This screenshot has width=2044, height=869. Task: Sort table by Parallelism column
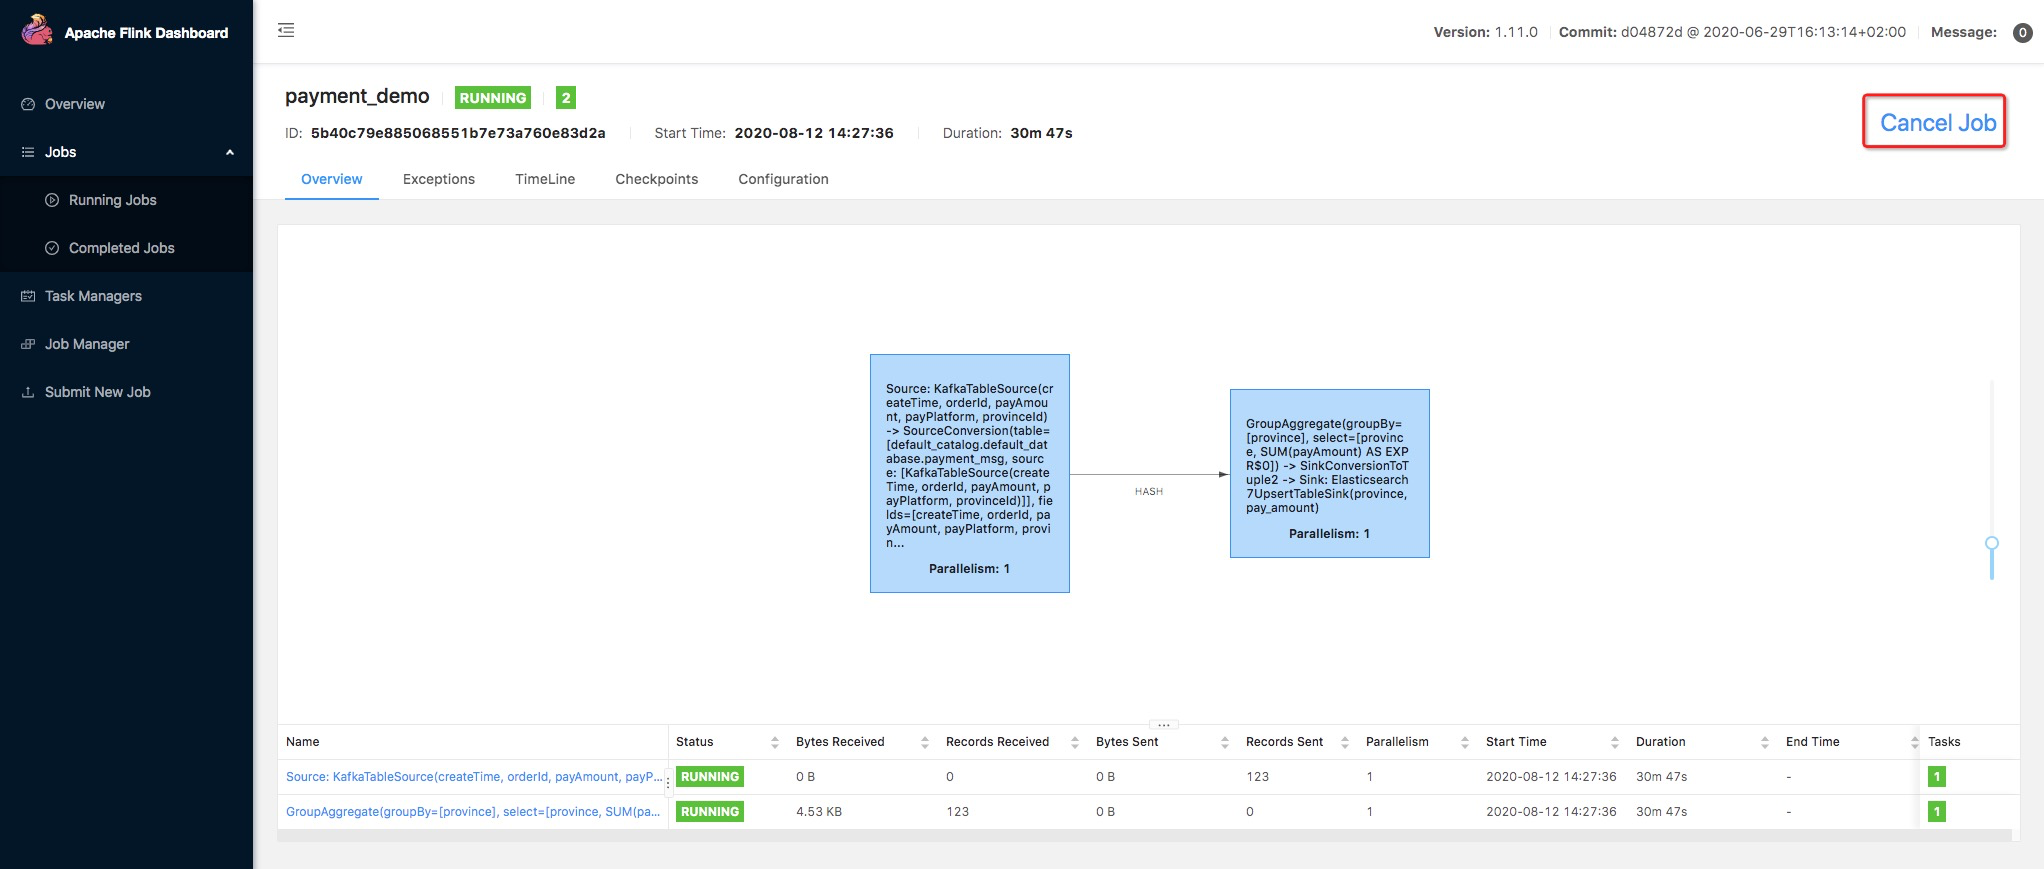(x=1465, y=742)
